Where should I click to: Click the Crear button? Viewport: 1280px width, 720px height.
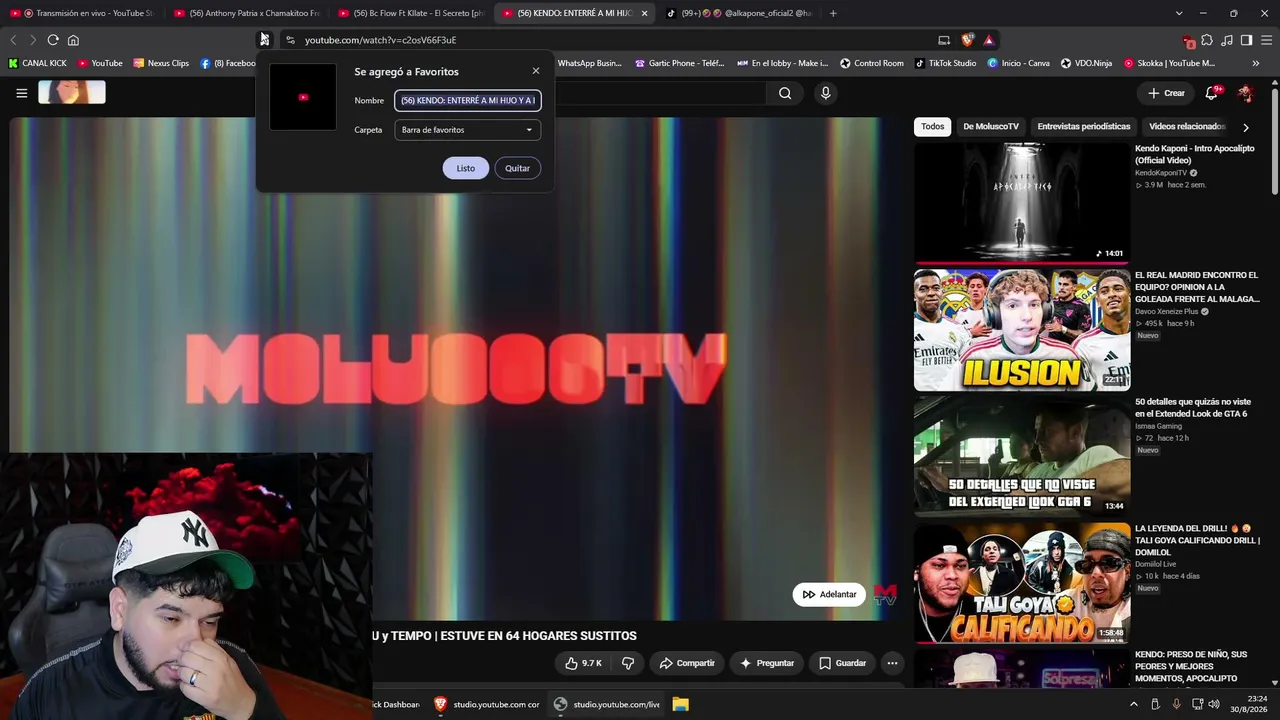[x=1166, y=93]
